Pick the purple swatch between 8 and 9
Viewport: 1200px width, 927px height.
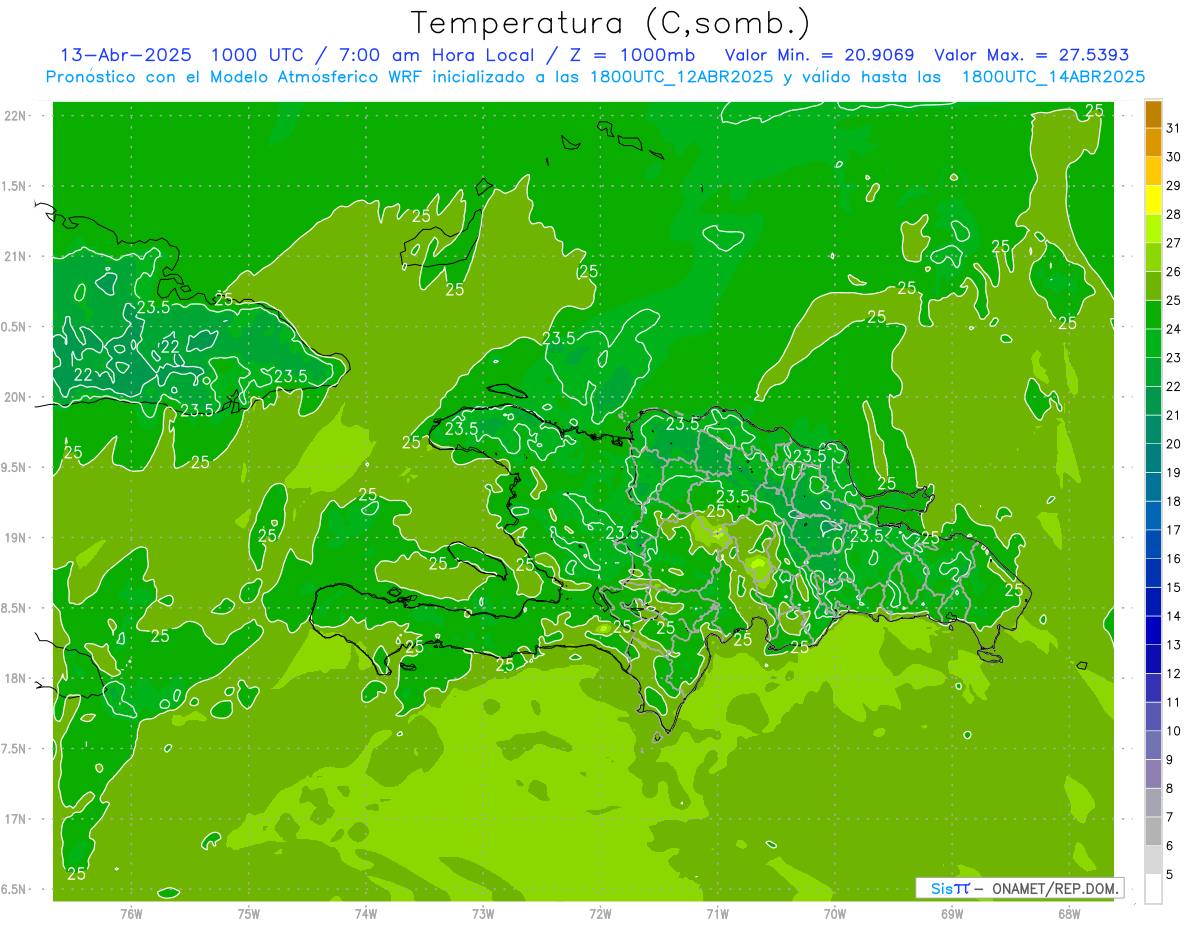(1153, 774)
